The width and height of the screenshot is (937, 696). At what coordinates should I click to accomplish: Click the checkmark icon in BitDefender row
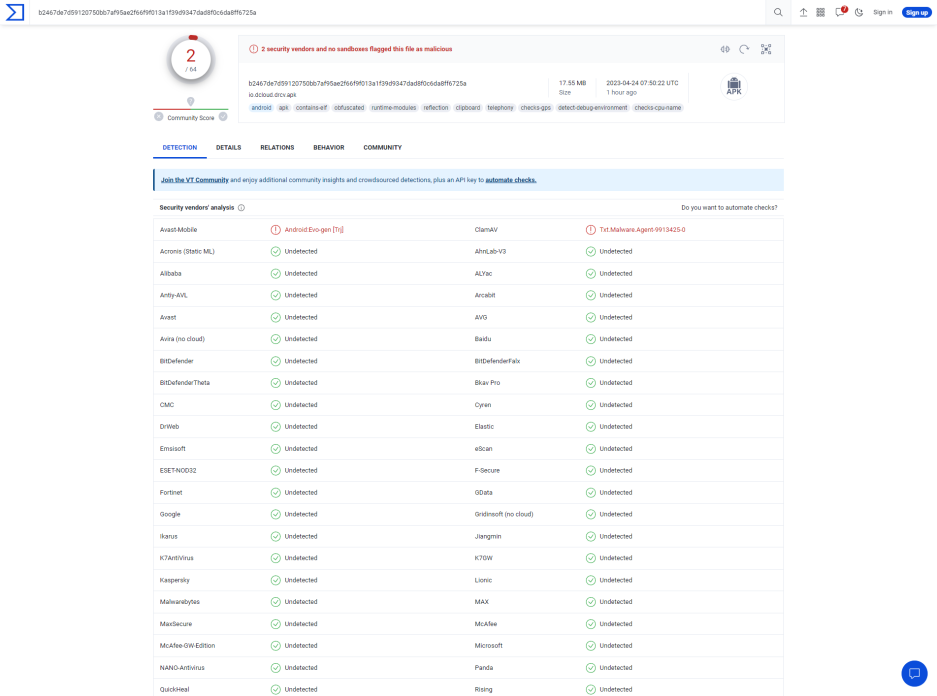click(275, 361)
